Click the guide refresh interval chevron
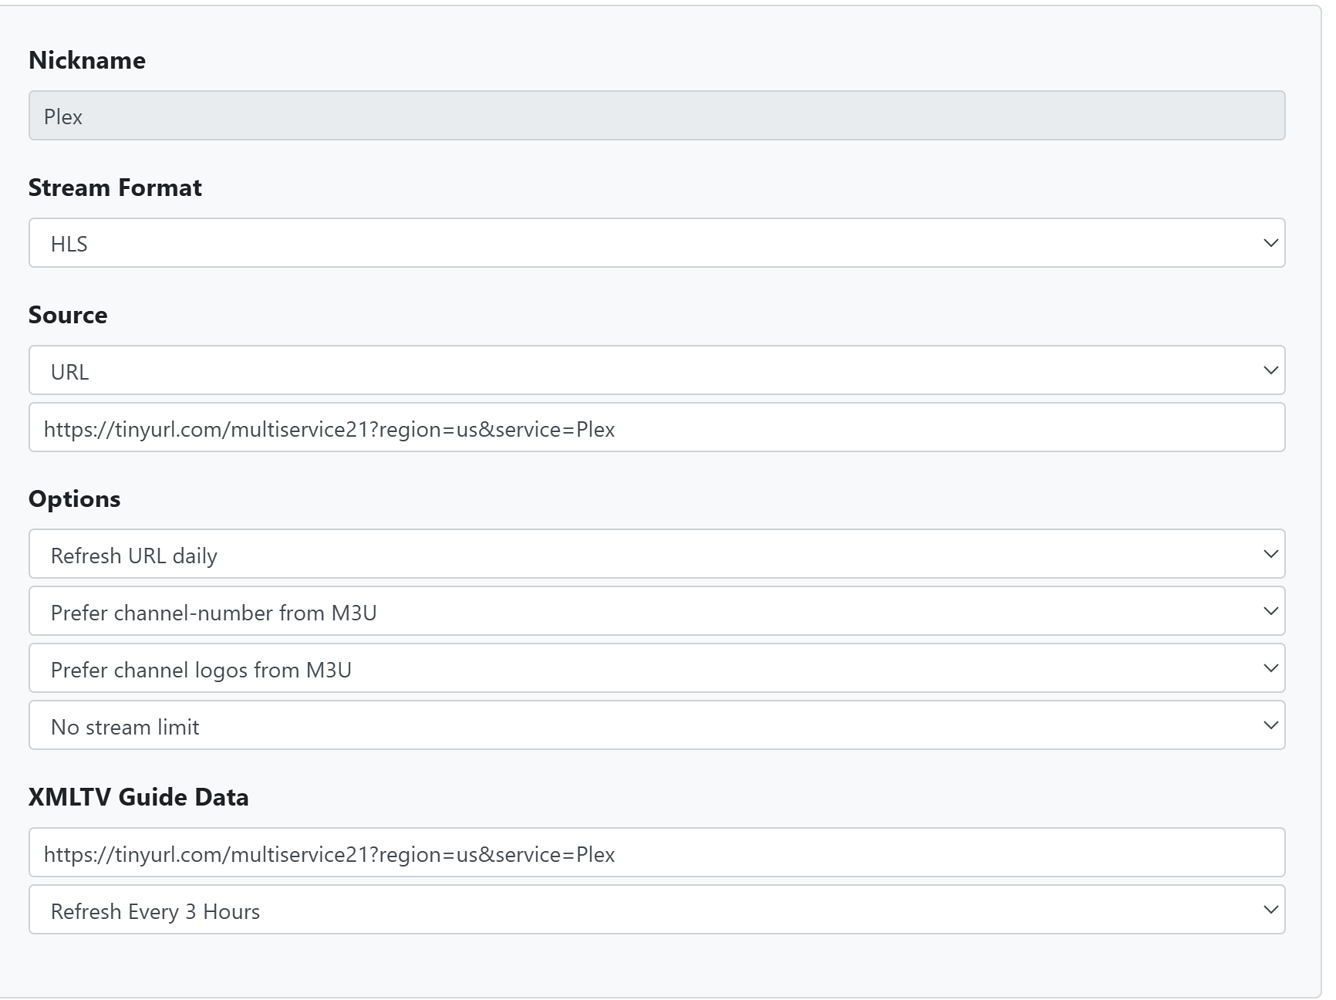 pyautogui.click(x=1271, y=909)
